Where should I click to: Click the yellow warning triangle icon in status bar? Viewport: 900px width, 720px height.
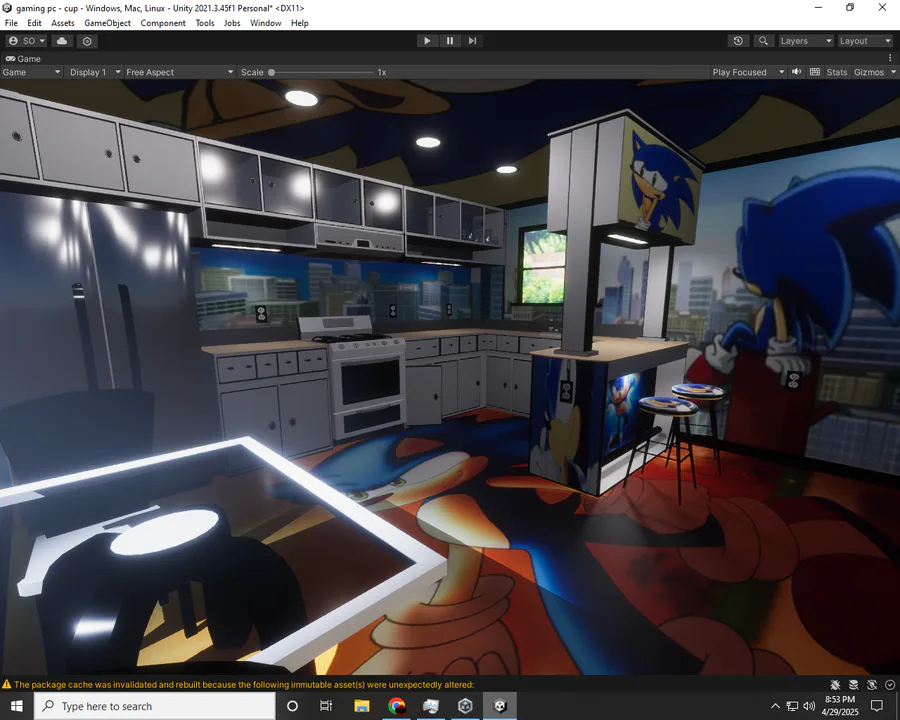[7, 684]
